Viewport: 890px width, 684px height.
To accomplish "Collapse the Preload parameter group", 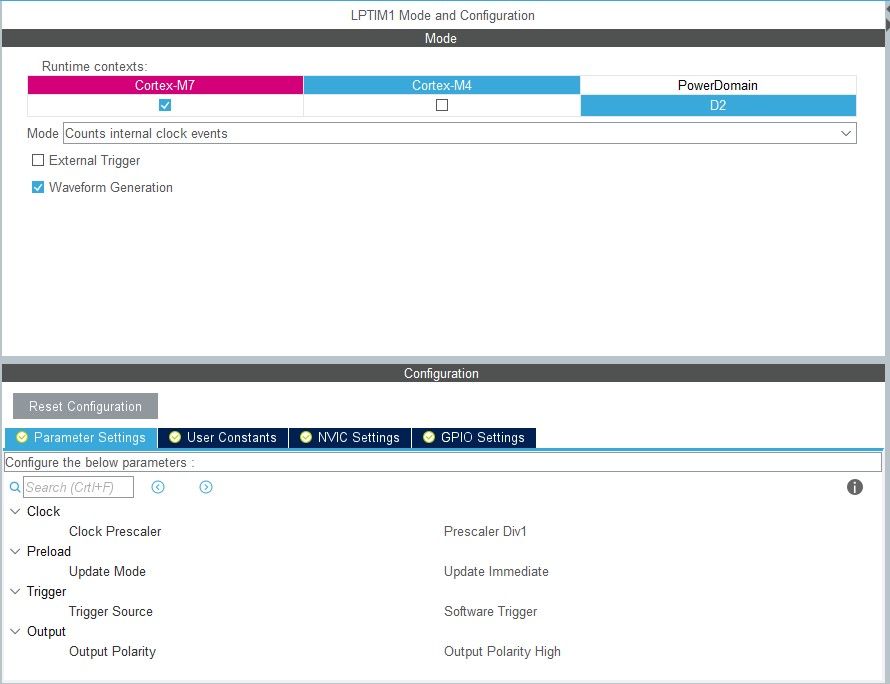I will [x=15, y=551].
